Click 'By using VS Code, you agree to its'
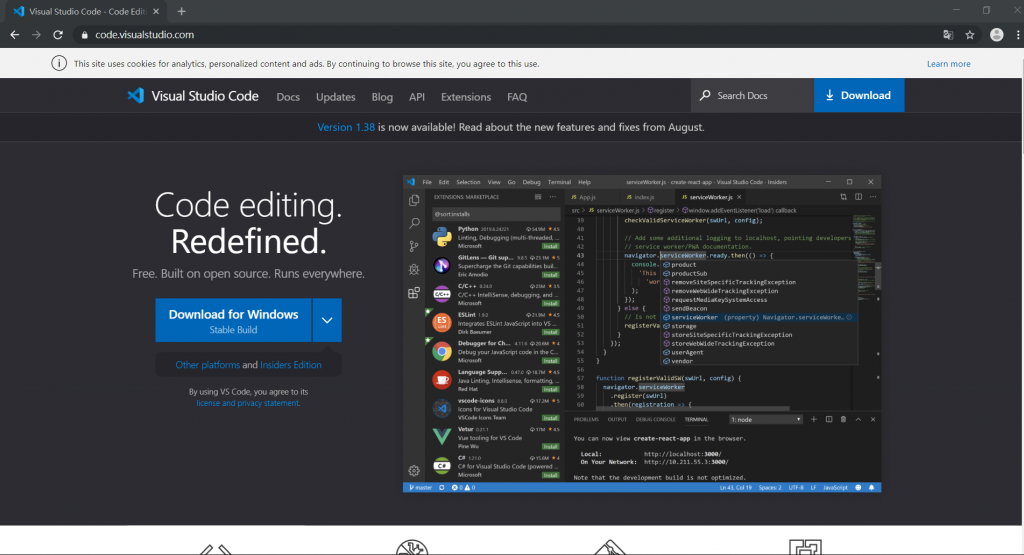Viewport: 1024px width, 555px height. 248,392
